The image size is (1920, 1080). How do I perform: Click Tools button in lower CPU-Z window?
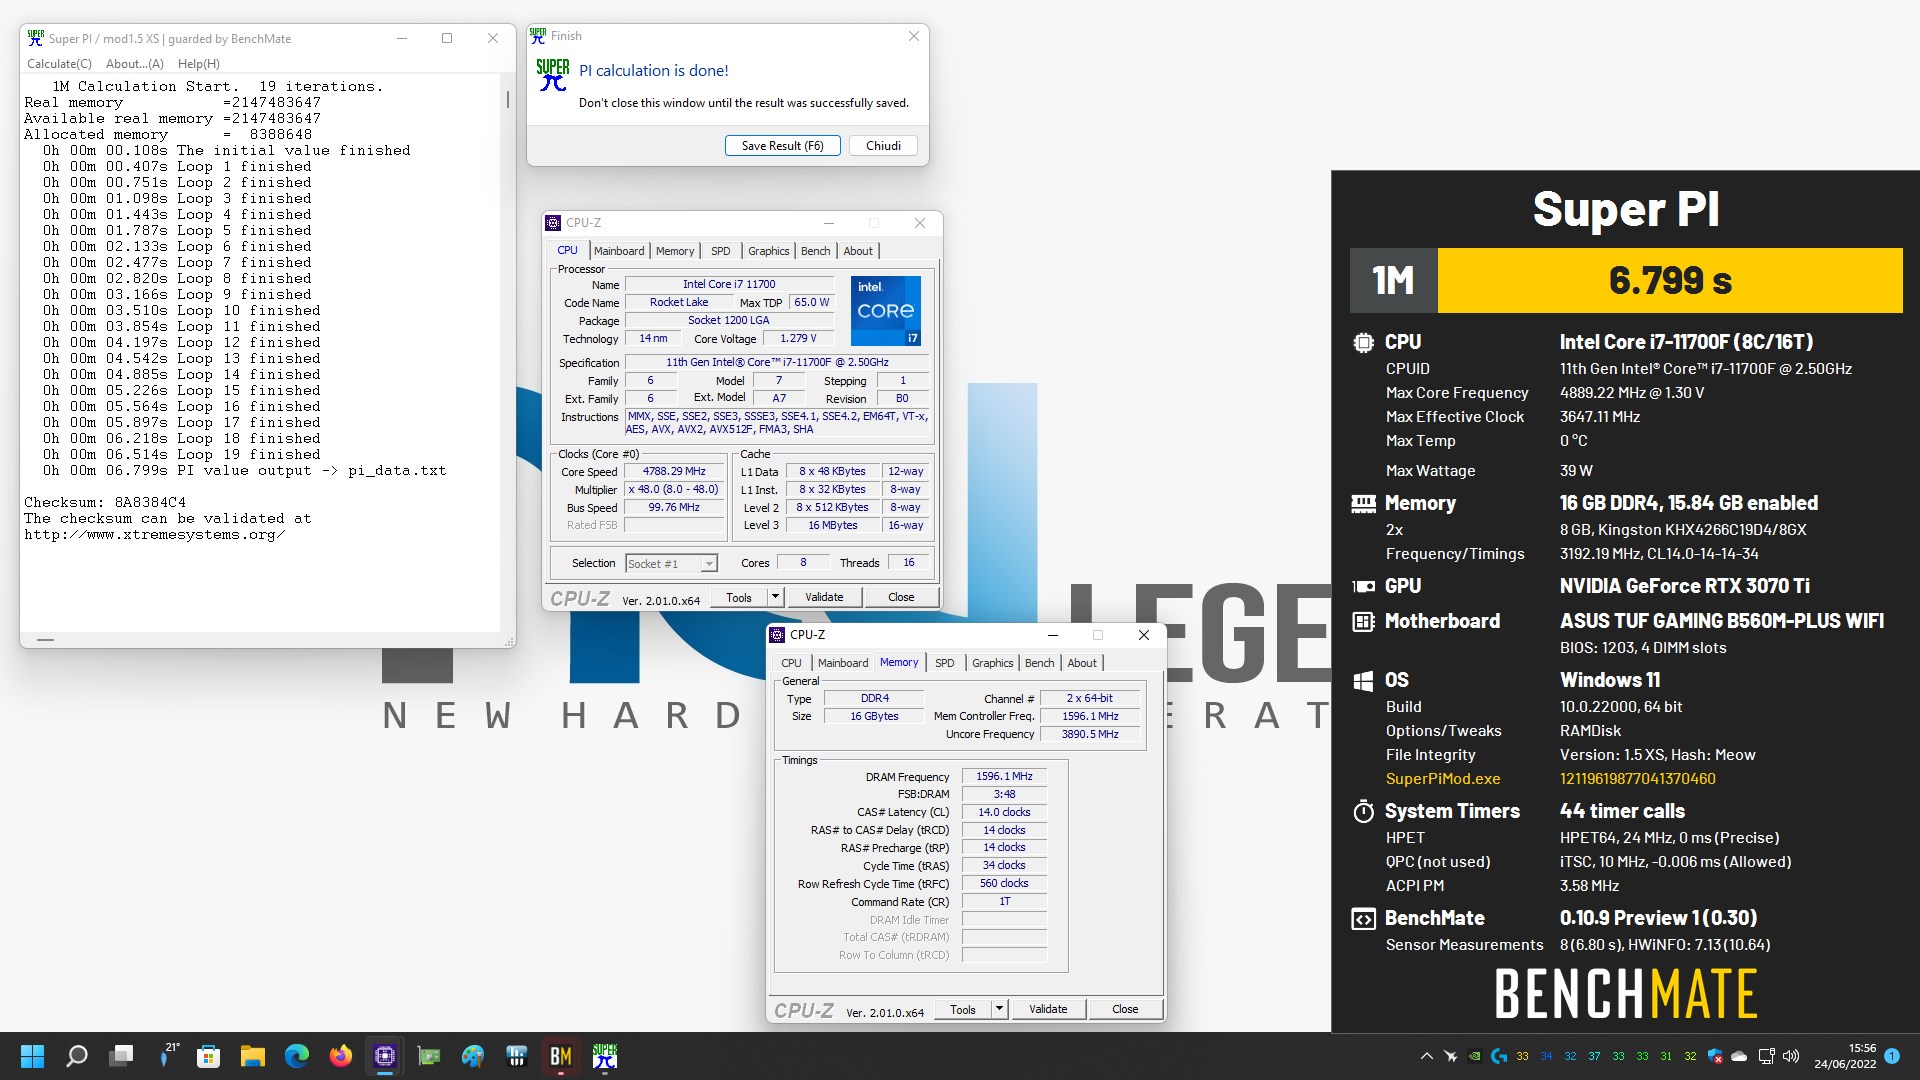point(963,1009)
